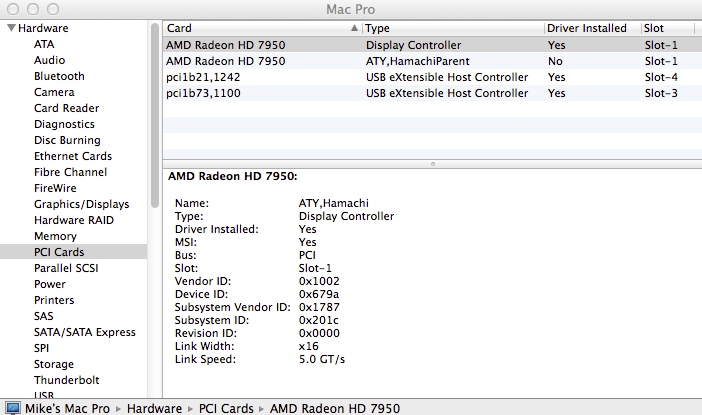
Task: Select SAS in the sidebar
Action: [43, 317]
